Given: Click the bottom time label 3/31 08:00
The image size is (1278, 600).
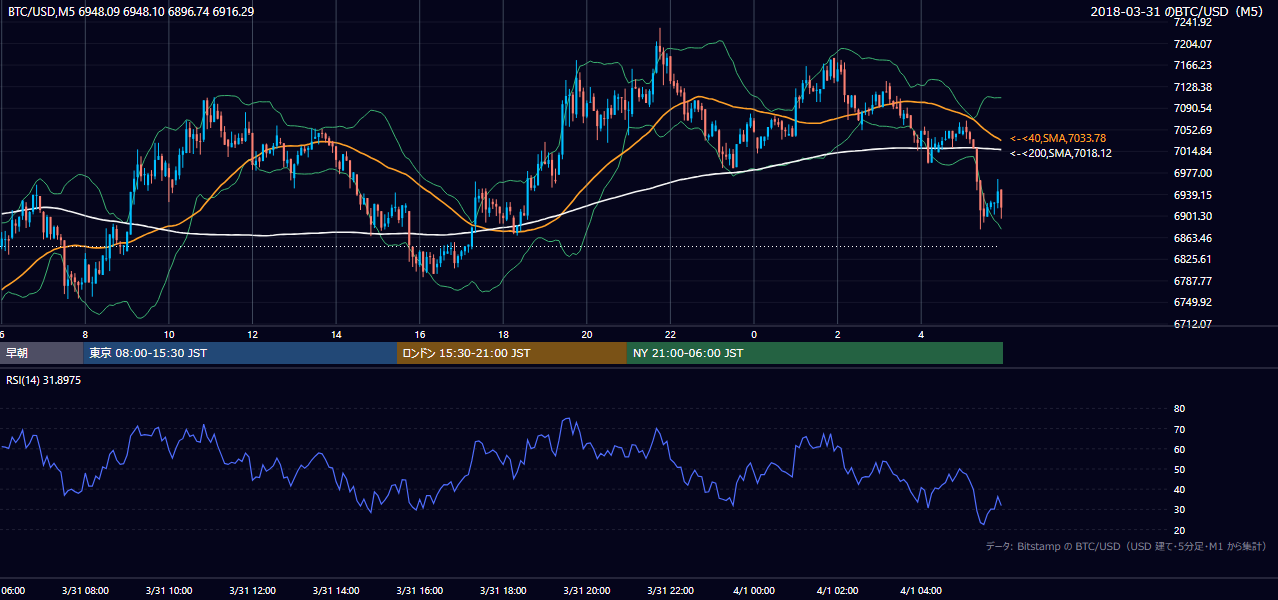Looking at the screenshot, I should 86,591.
